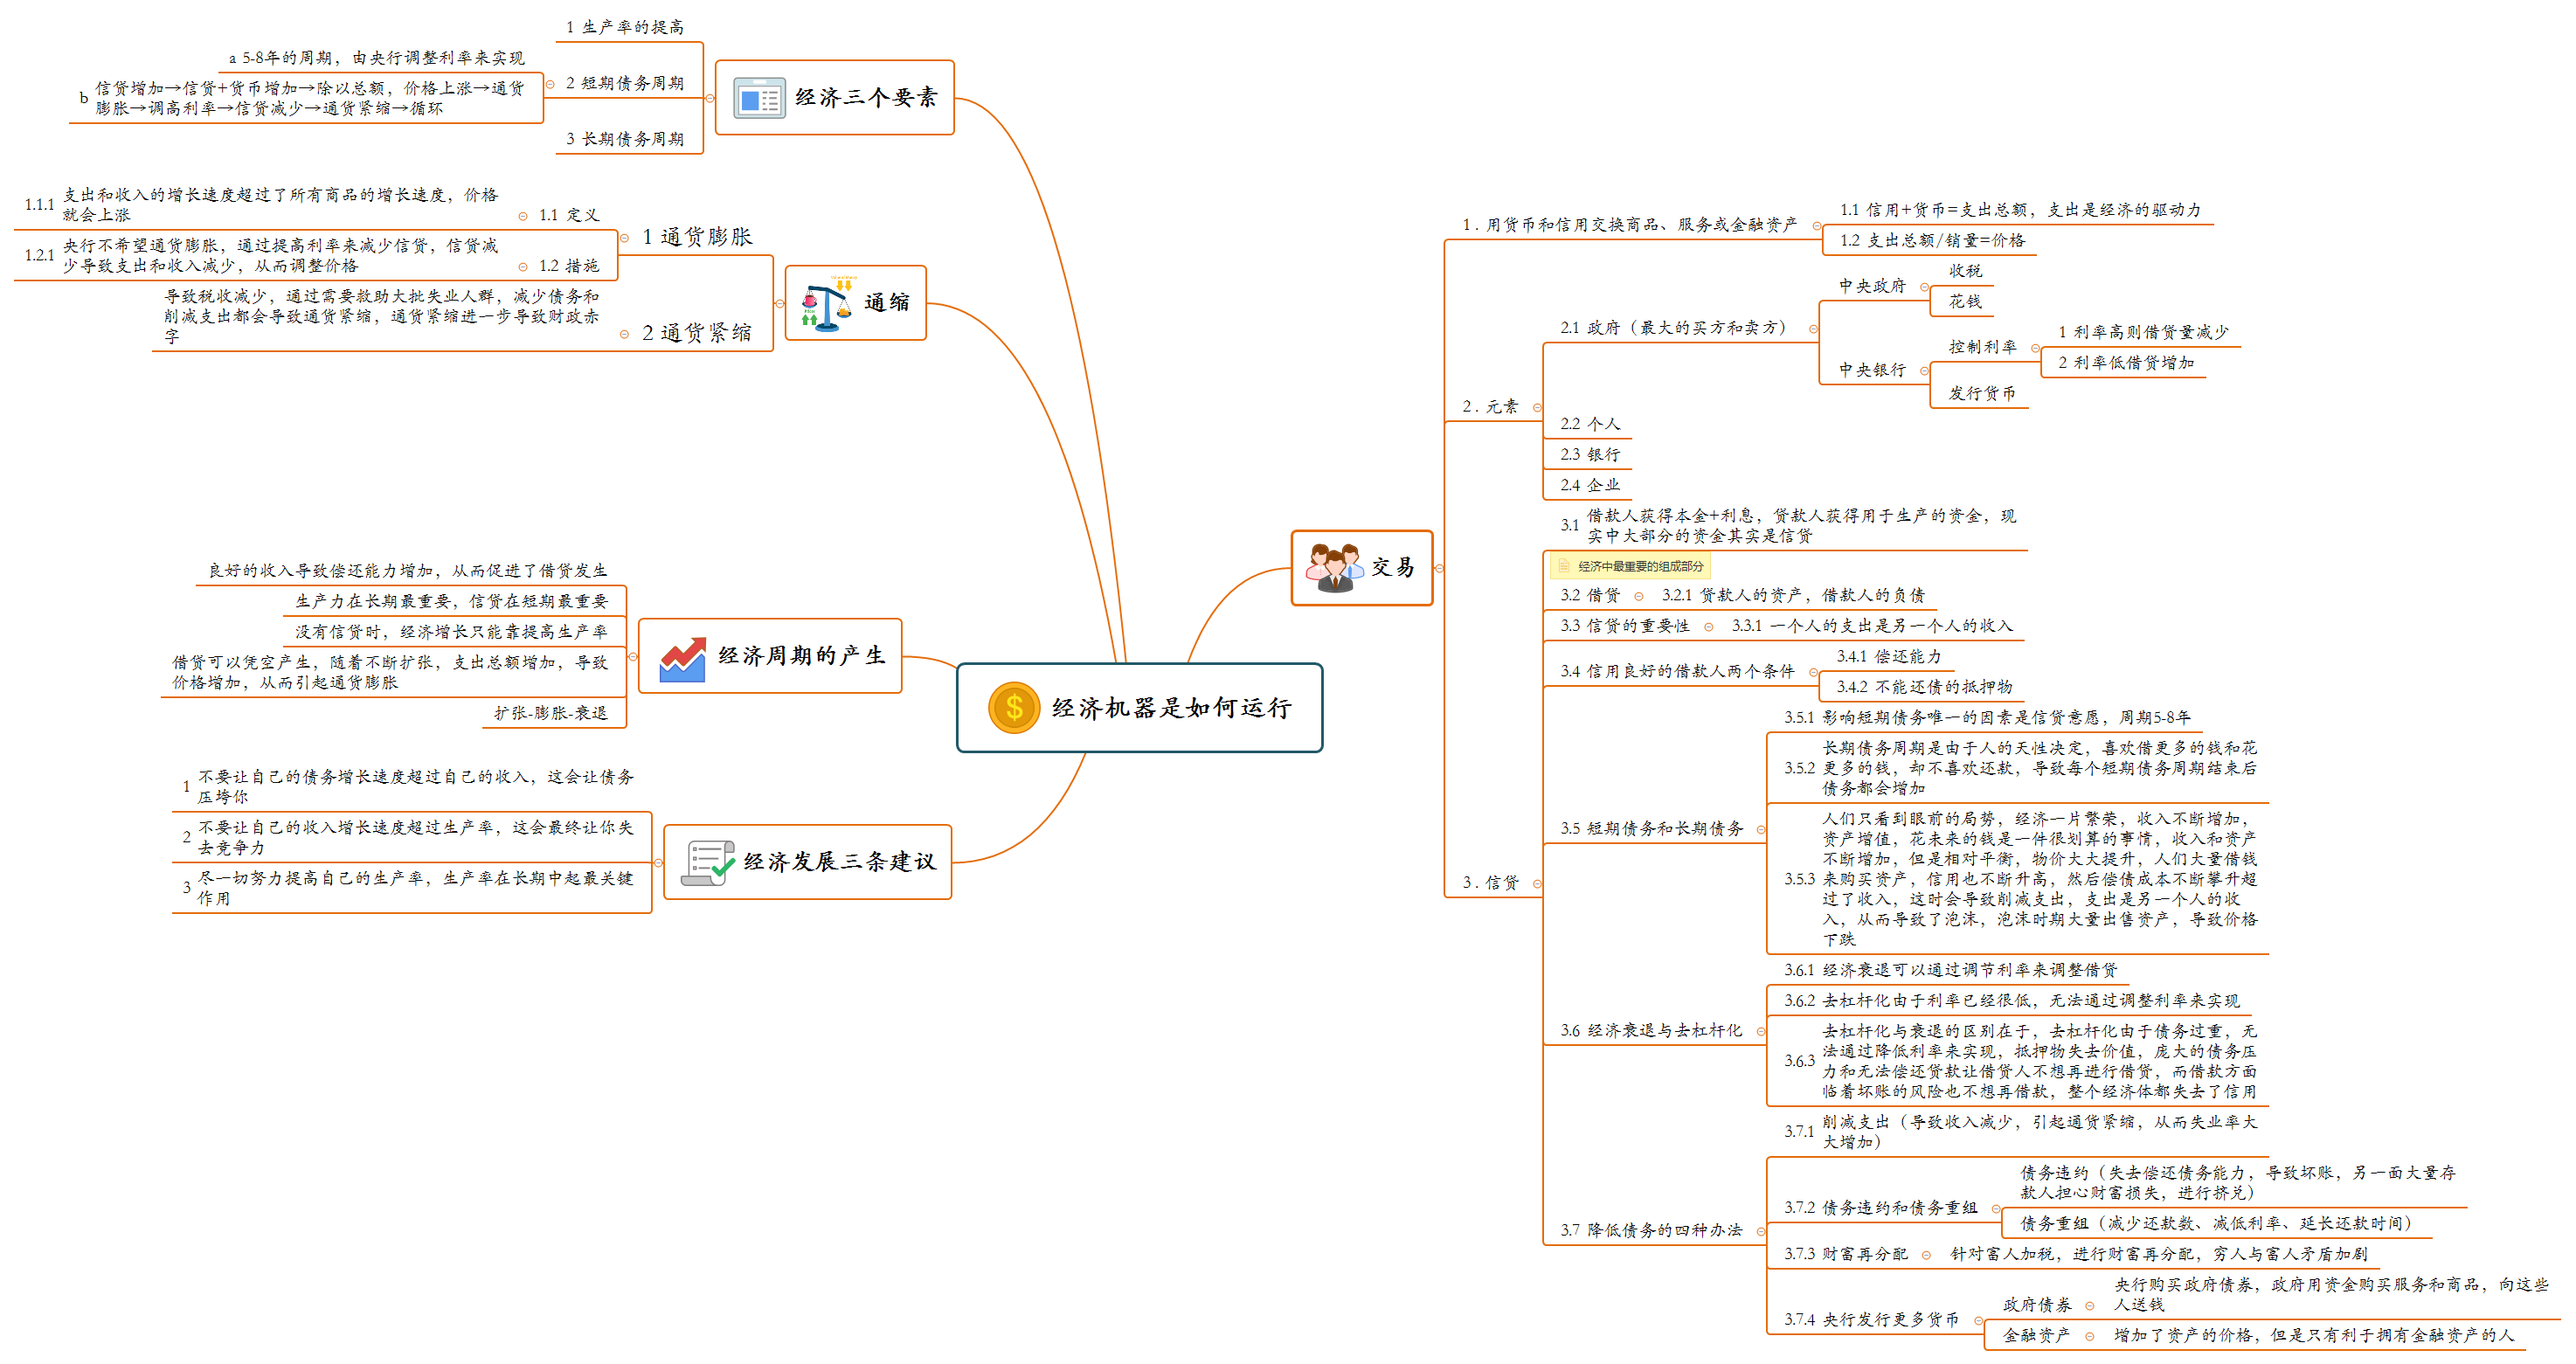This screenshot has width=2576, height=1364.
Task: Click the note icon beside 经济中最重要的组成部分
Action: pyautogui.click(x=1564, y=566)
